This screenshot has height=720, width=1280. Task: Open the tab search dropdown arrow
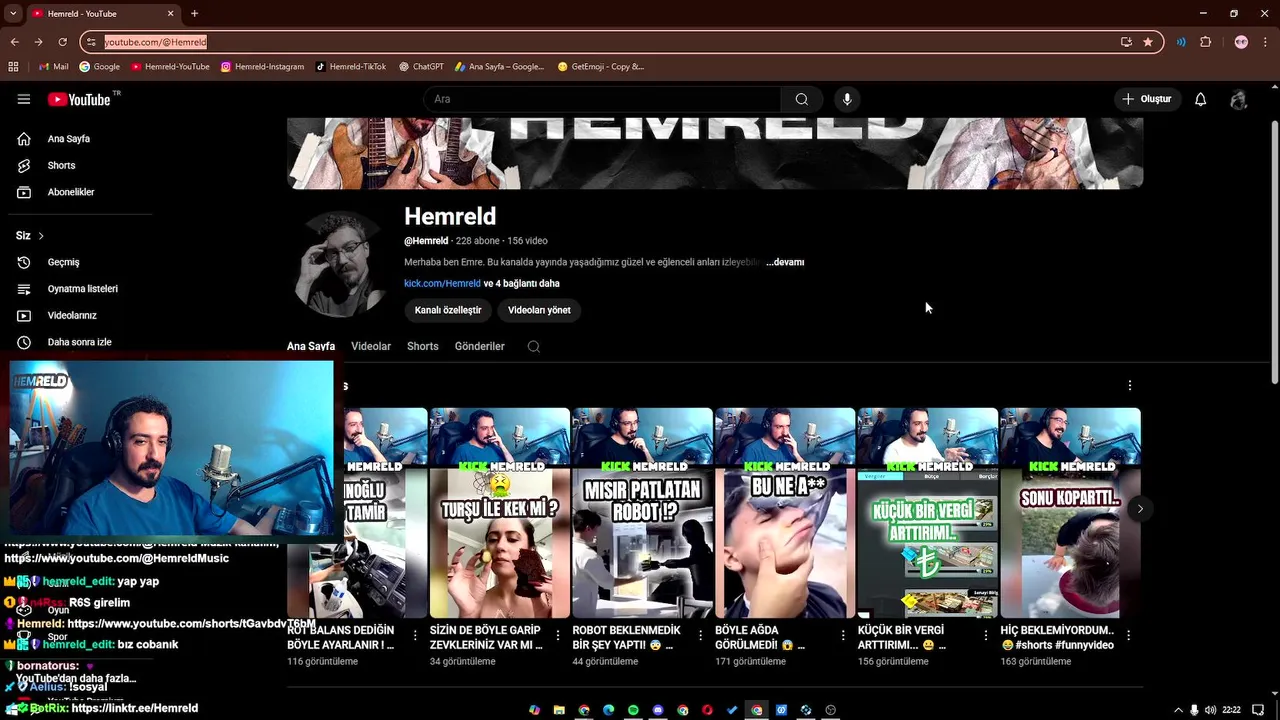click(x=13, y=13)
